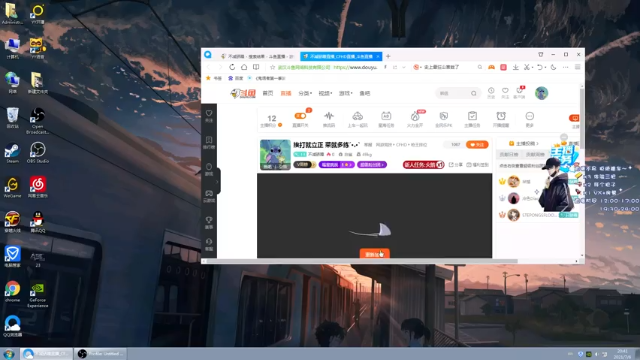Click the orange Follow button
The width and height of the screenshot is (640, 360).
pyautogui.click(x=477, y=144)
